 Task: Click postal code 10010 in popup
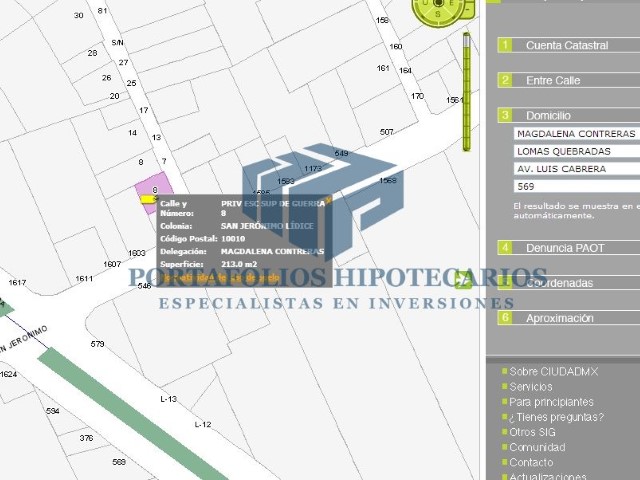click(233, 239)
